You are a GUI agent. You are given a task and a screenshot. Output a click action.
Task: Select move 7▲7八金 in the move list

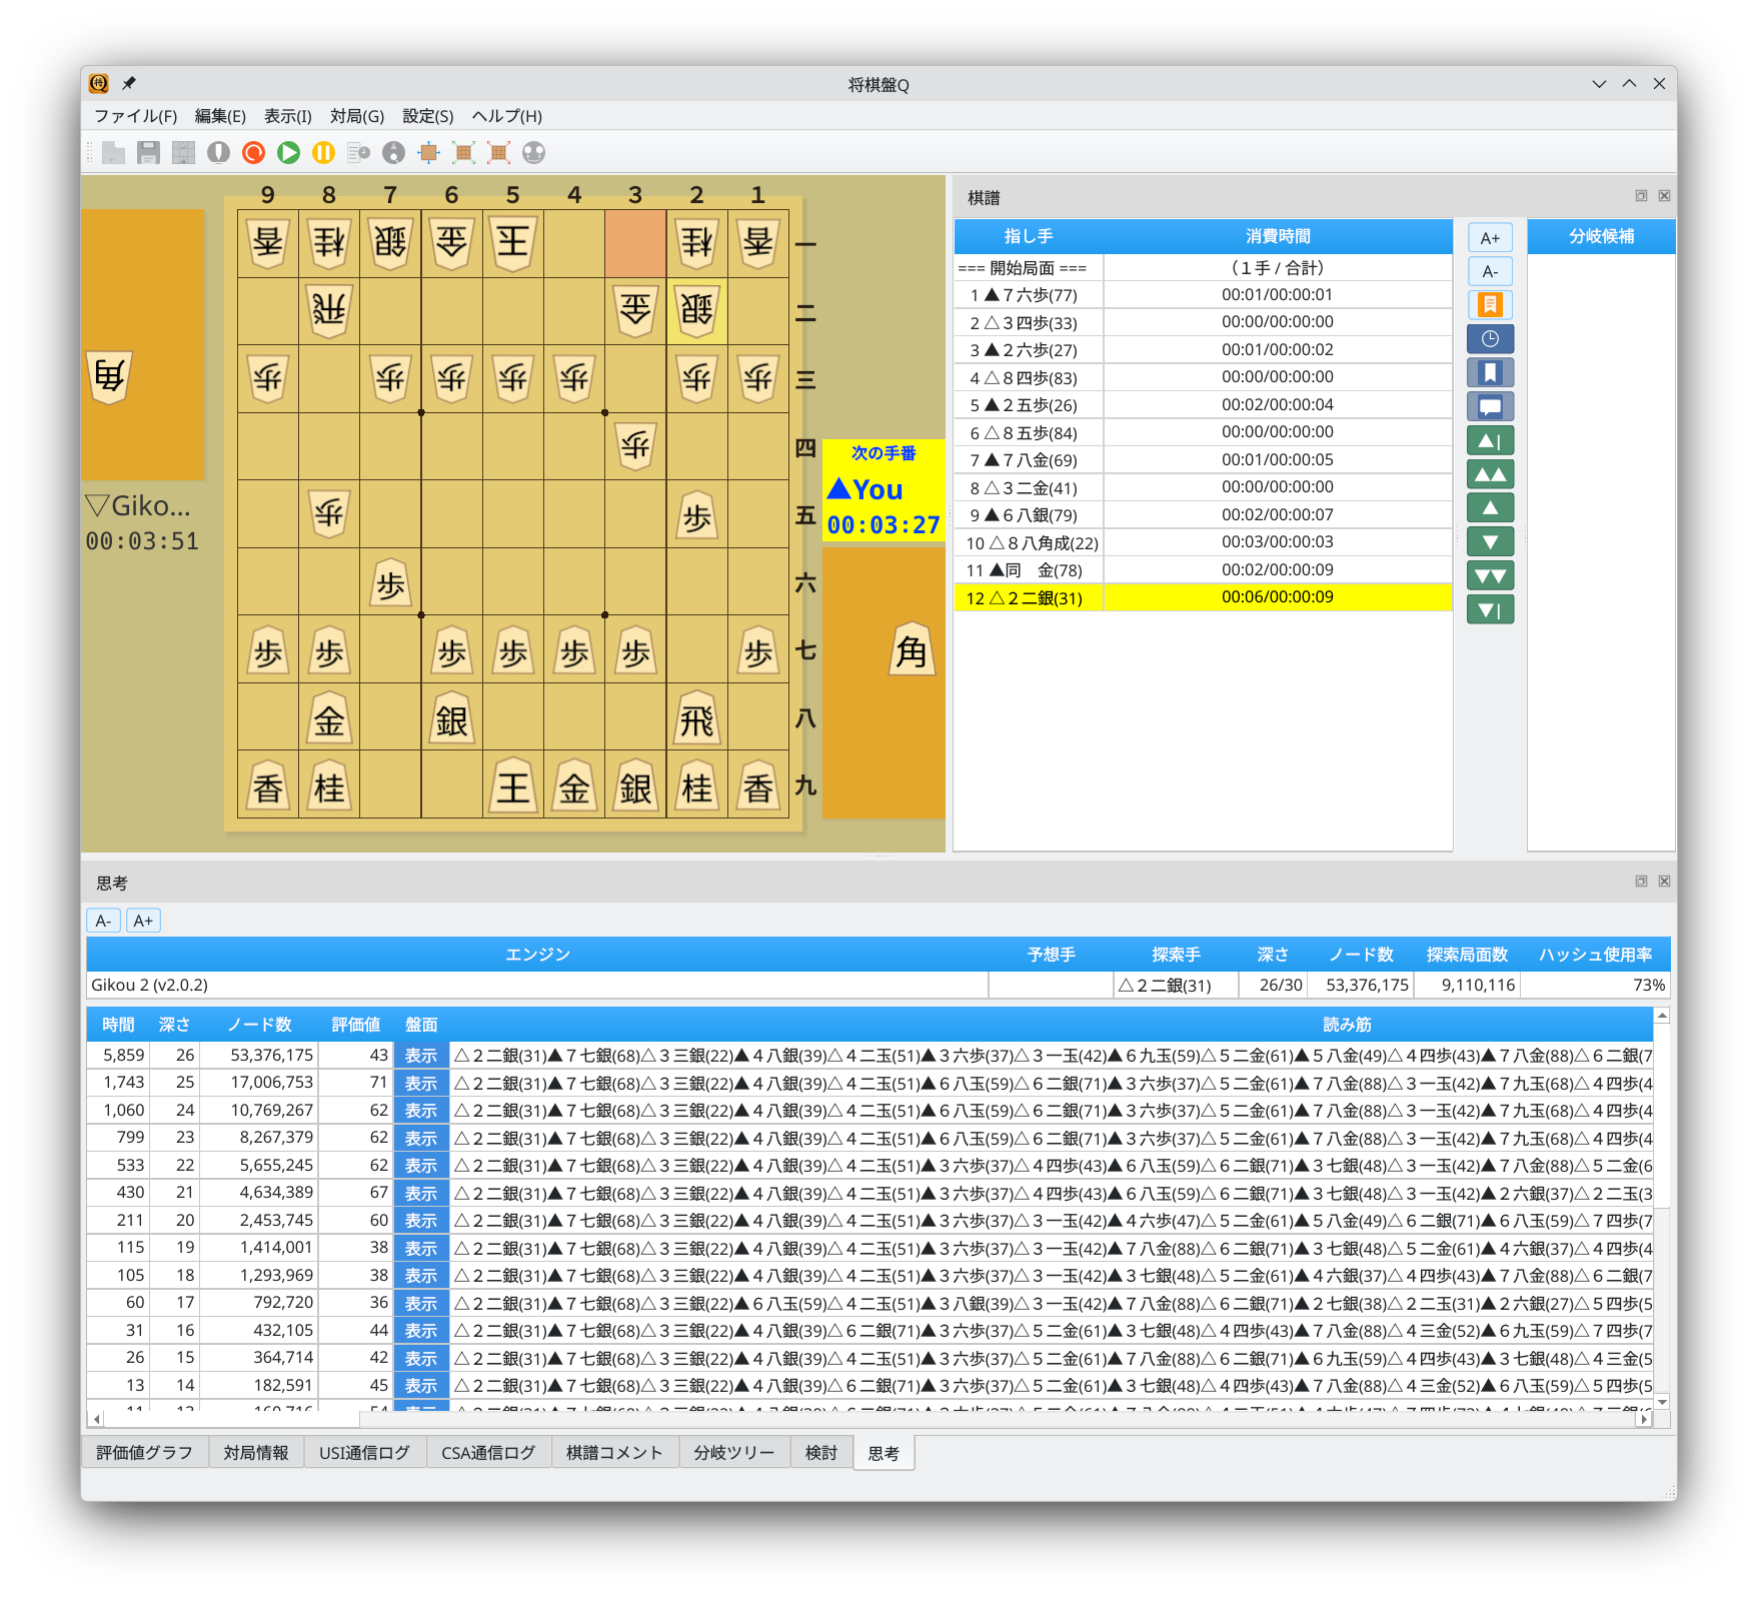coord(1022,459)
